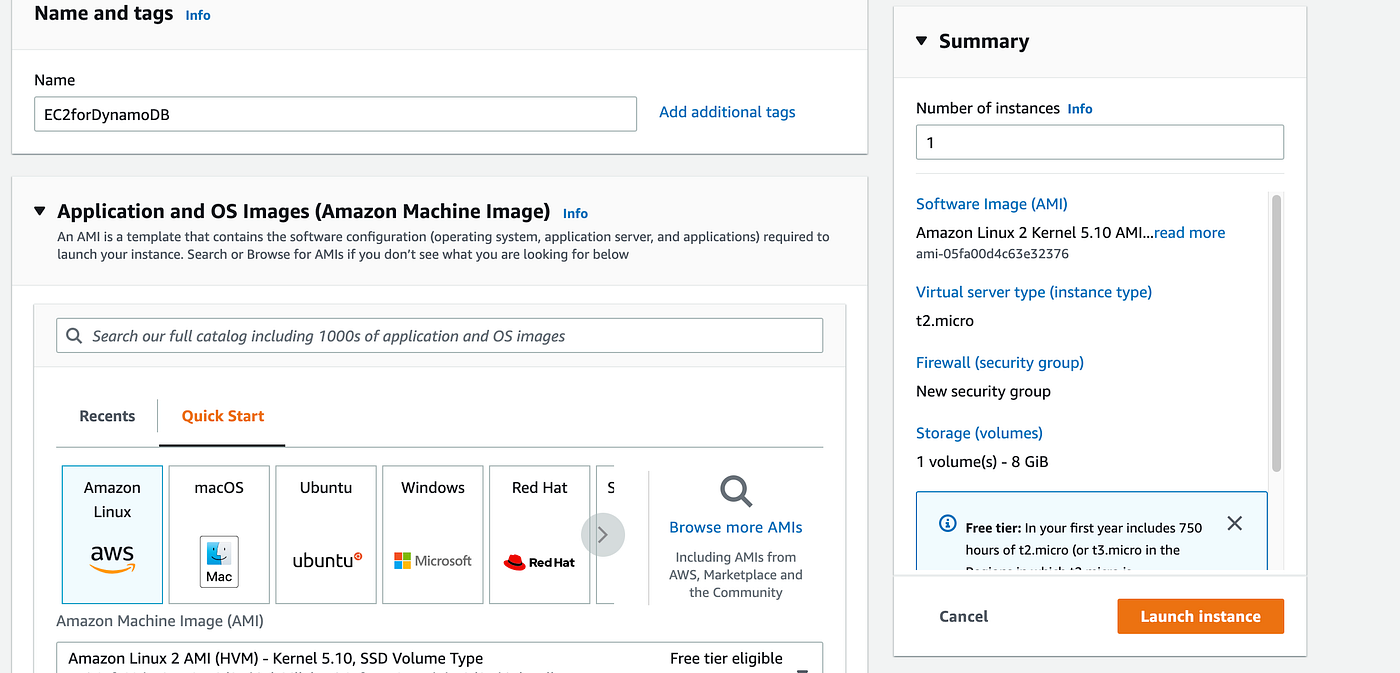The height and width of the screenshot is (673, 1400).
Task: Pick the Ubuntu OS image tile
Action: (326, 534)
